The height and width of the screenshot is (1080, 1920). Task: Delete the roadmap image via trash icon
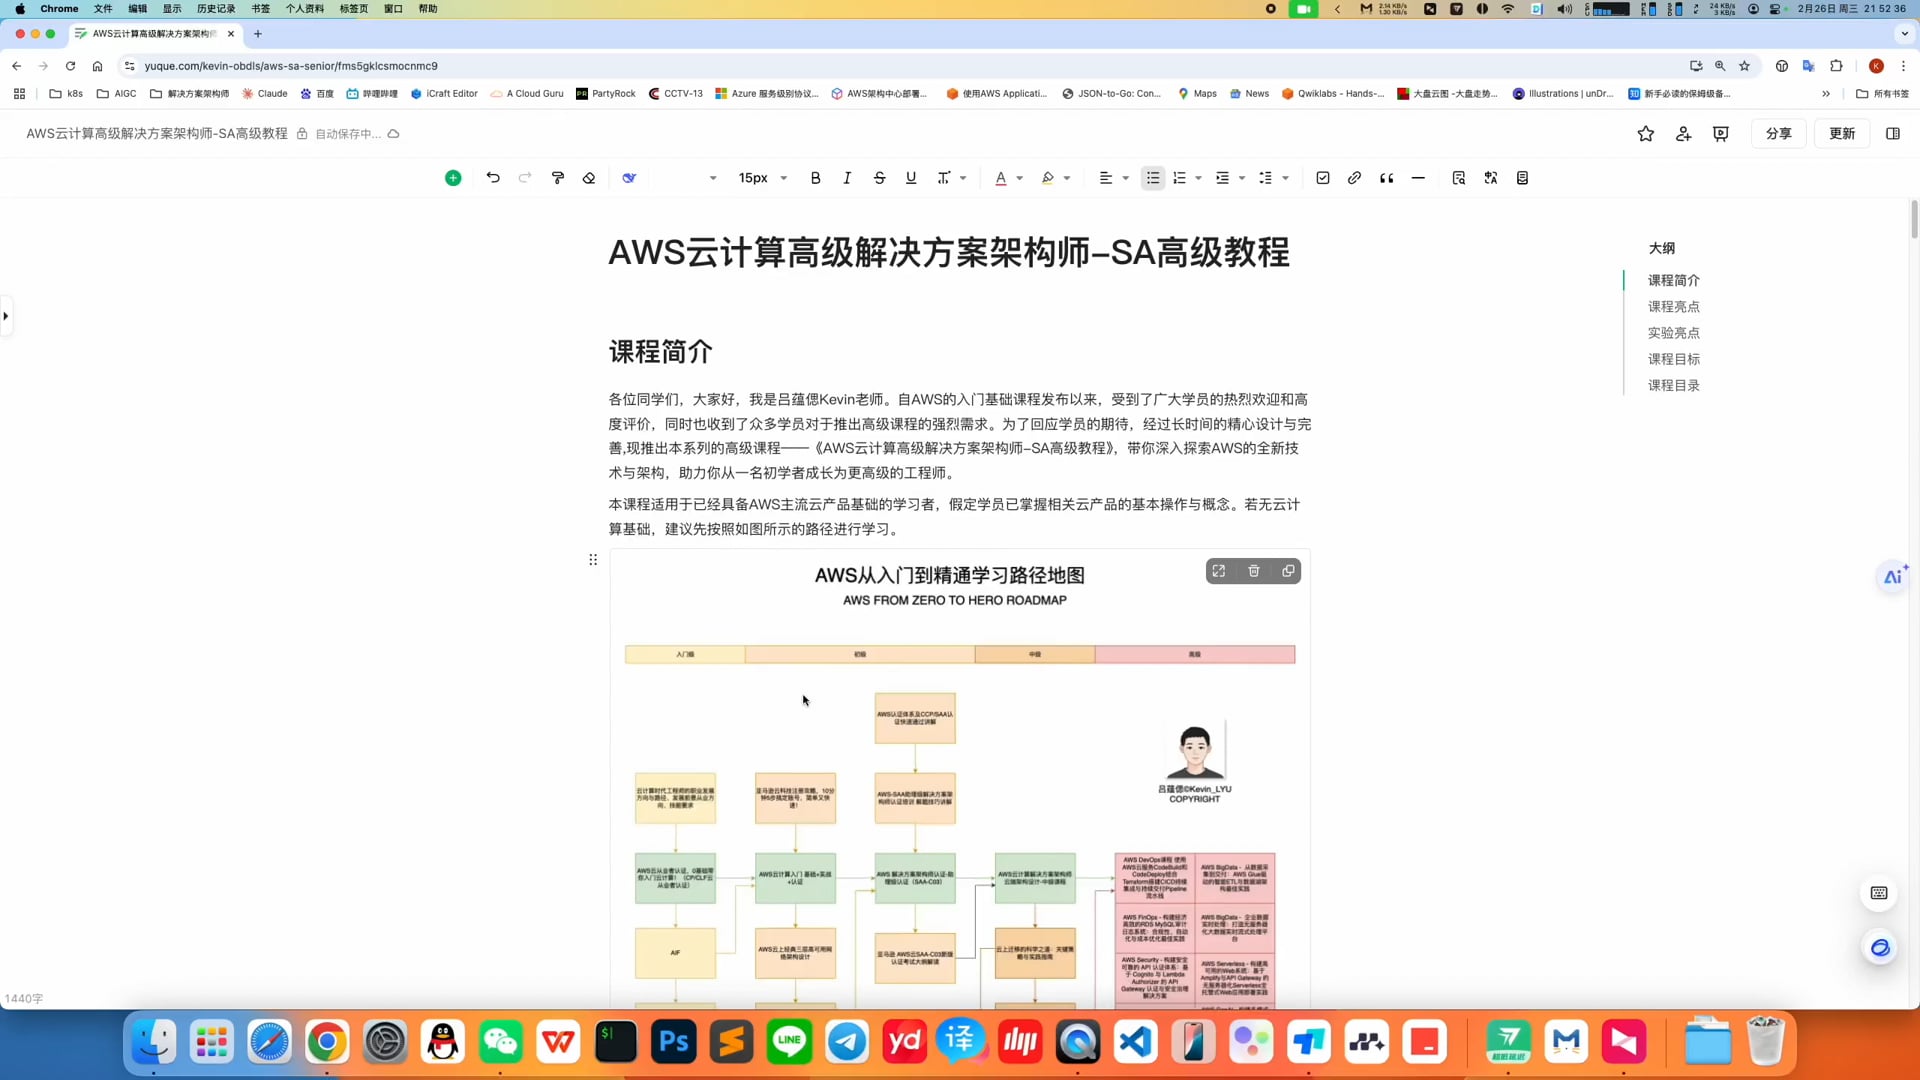click(1253, 570)
